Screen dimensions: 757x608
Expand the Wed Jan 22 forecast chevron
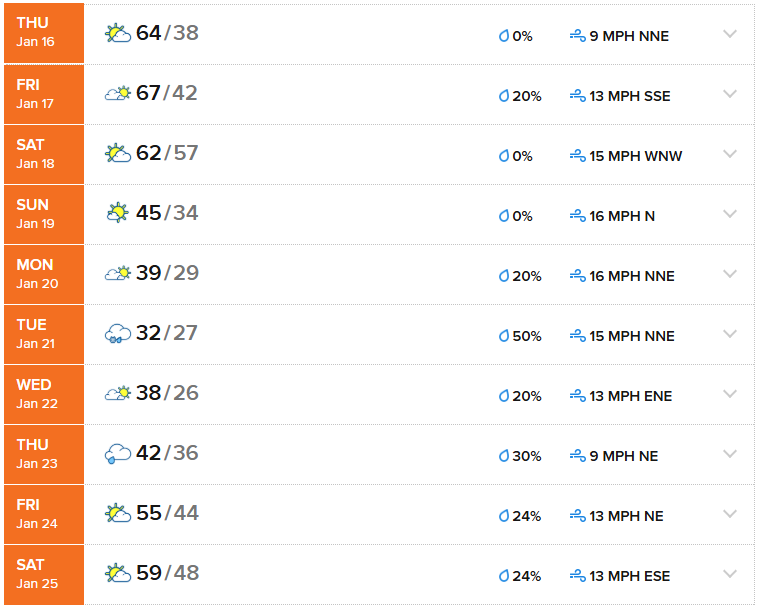[x=729, y=394]
